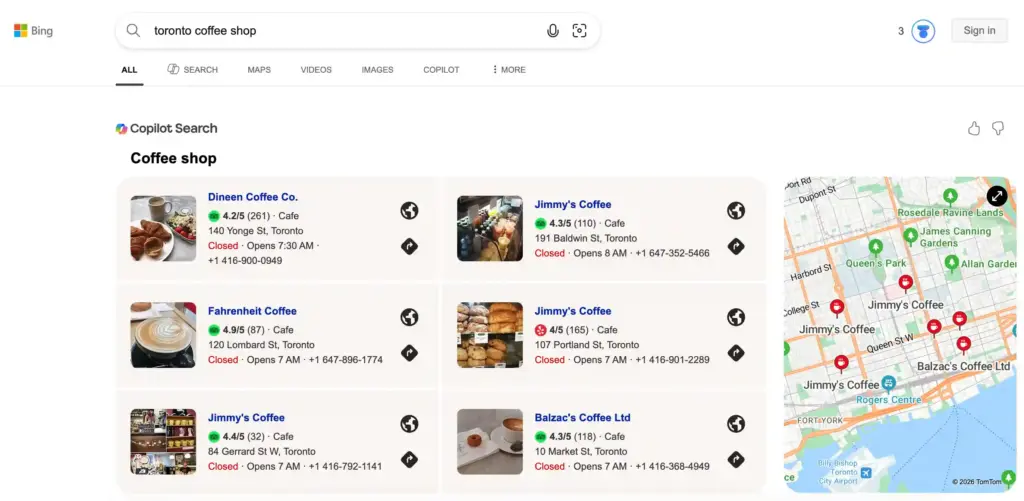Get directions to 107 Portland St
This screenshot has height=501, width=1024.
(736, 353)
